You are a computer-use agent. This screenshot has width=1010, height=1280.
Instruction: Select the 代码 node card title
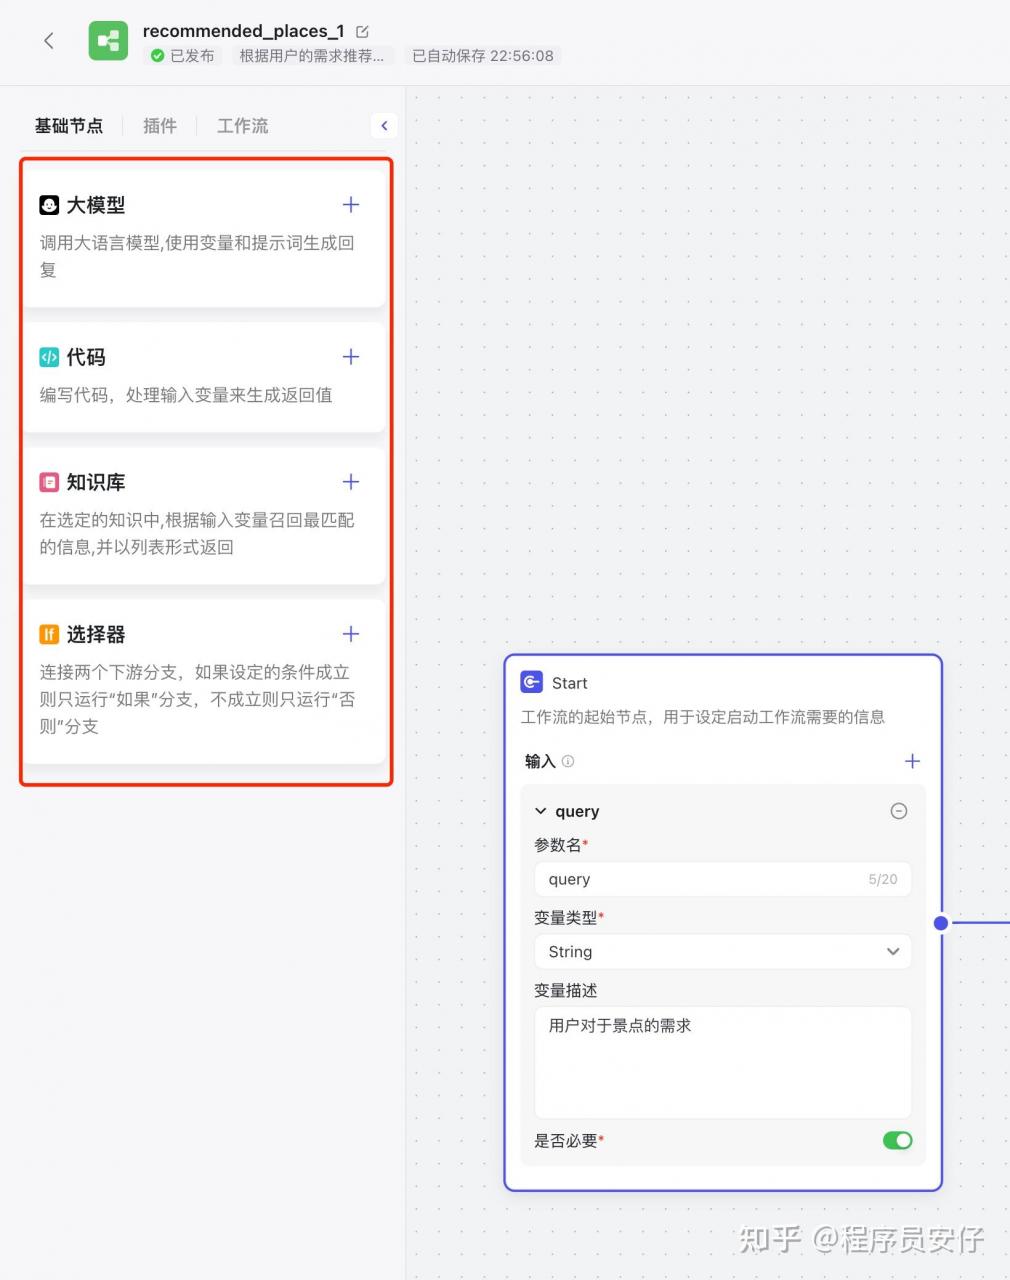pos(86,357)
